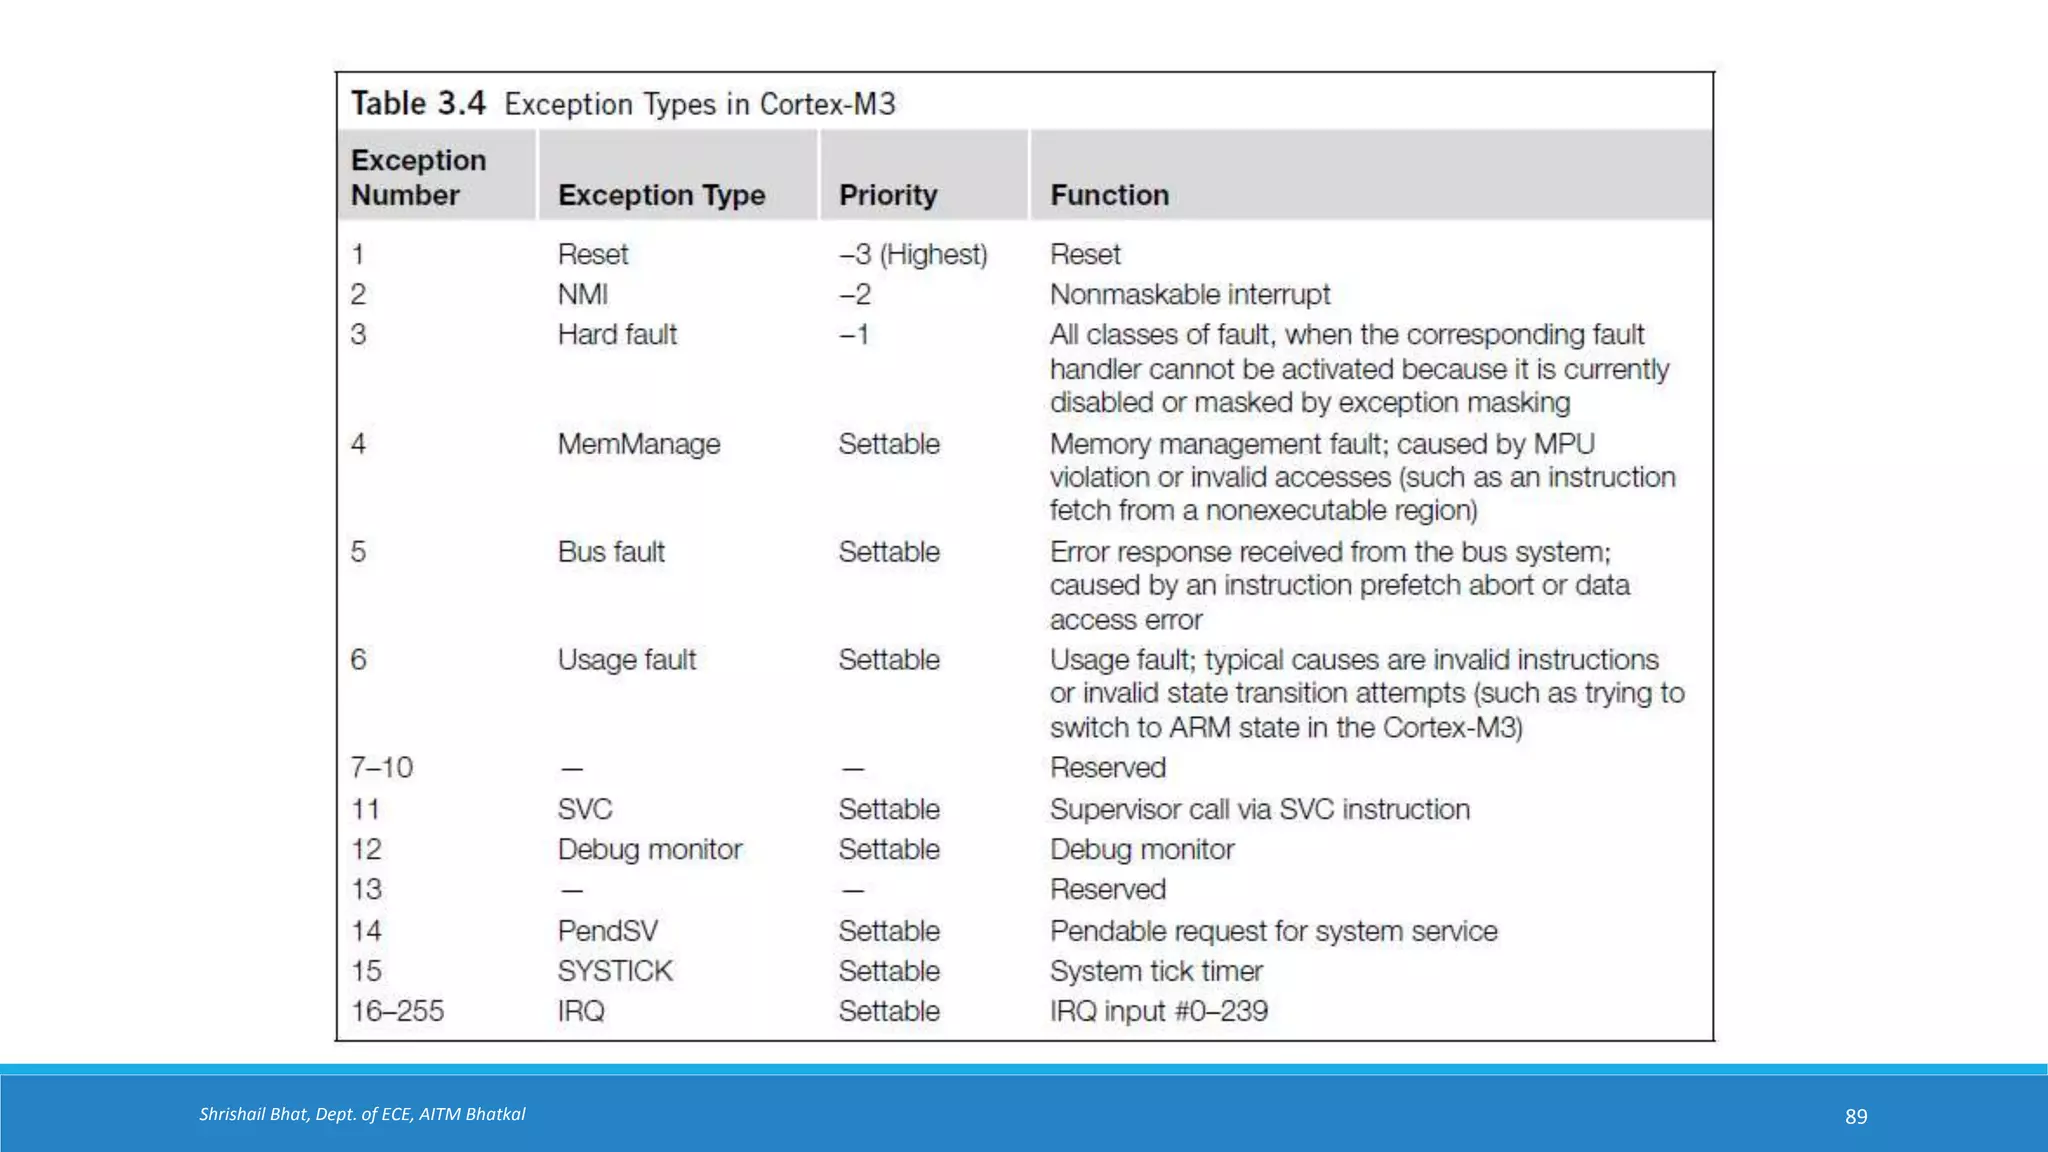Click the 'Priority' column header
This screenshot has height=1152, width=2048.
[888, 195]
